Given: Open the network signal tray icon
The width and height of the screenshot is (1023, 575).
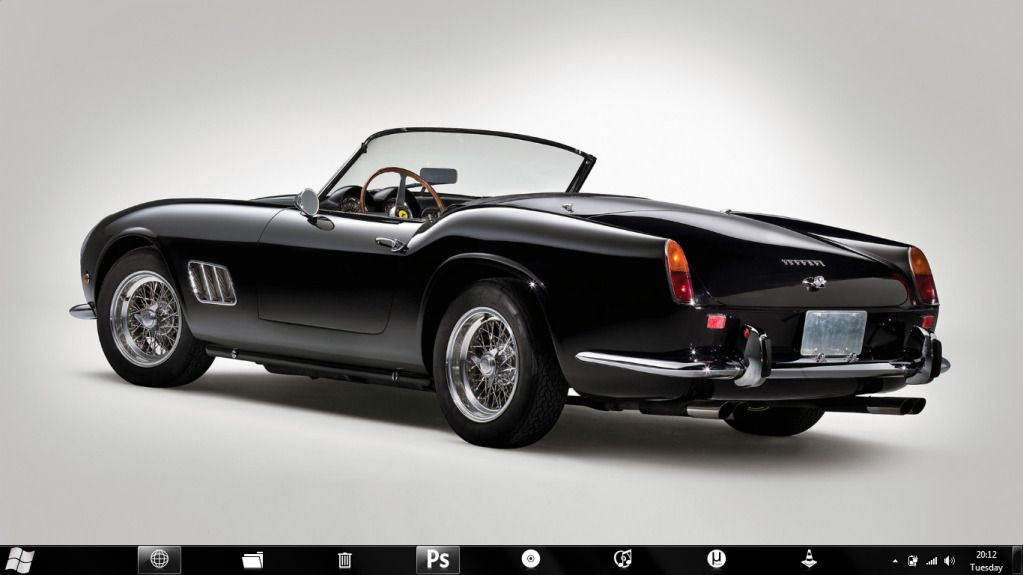Looking at the screenshot, I should [x=932, y=561].
